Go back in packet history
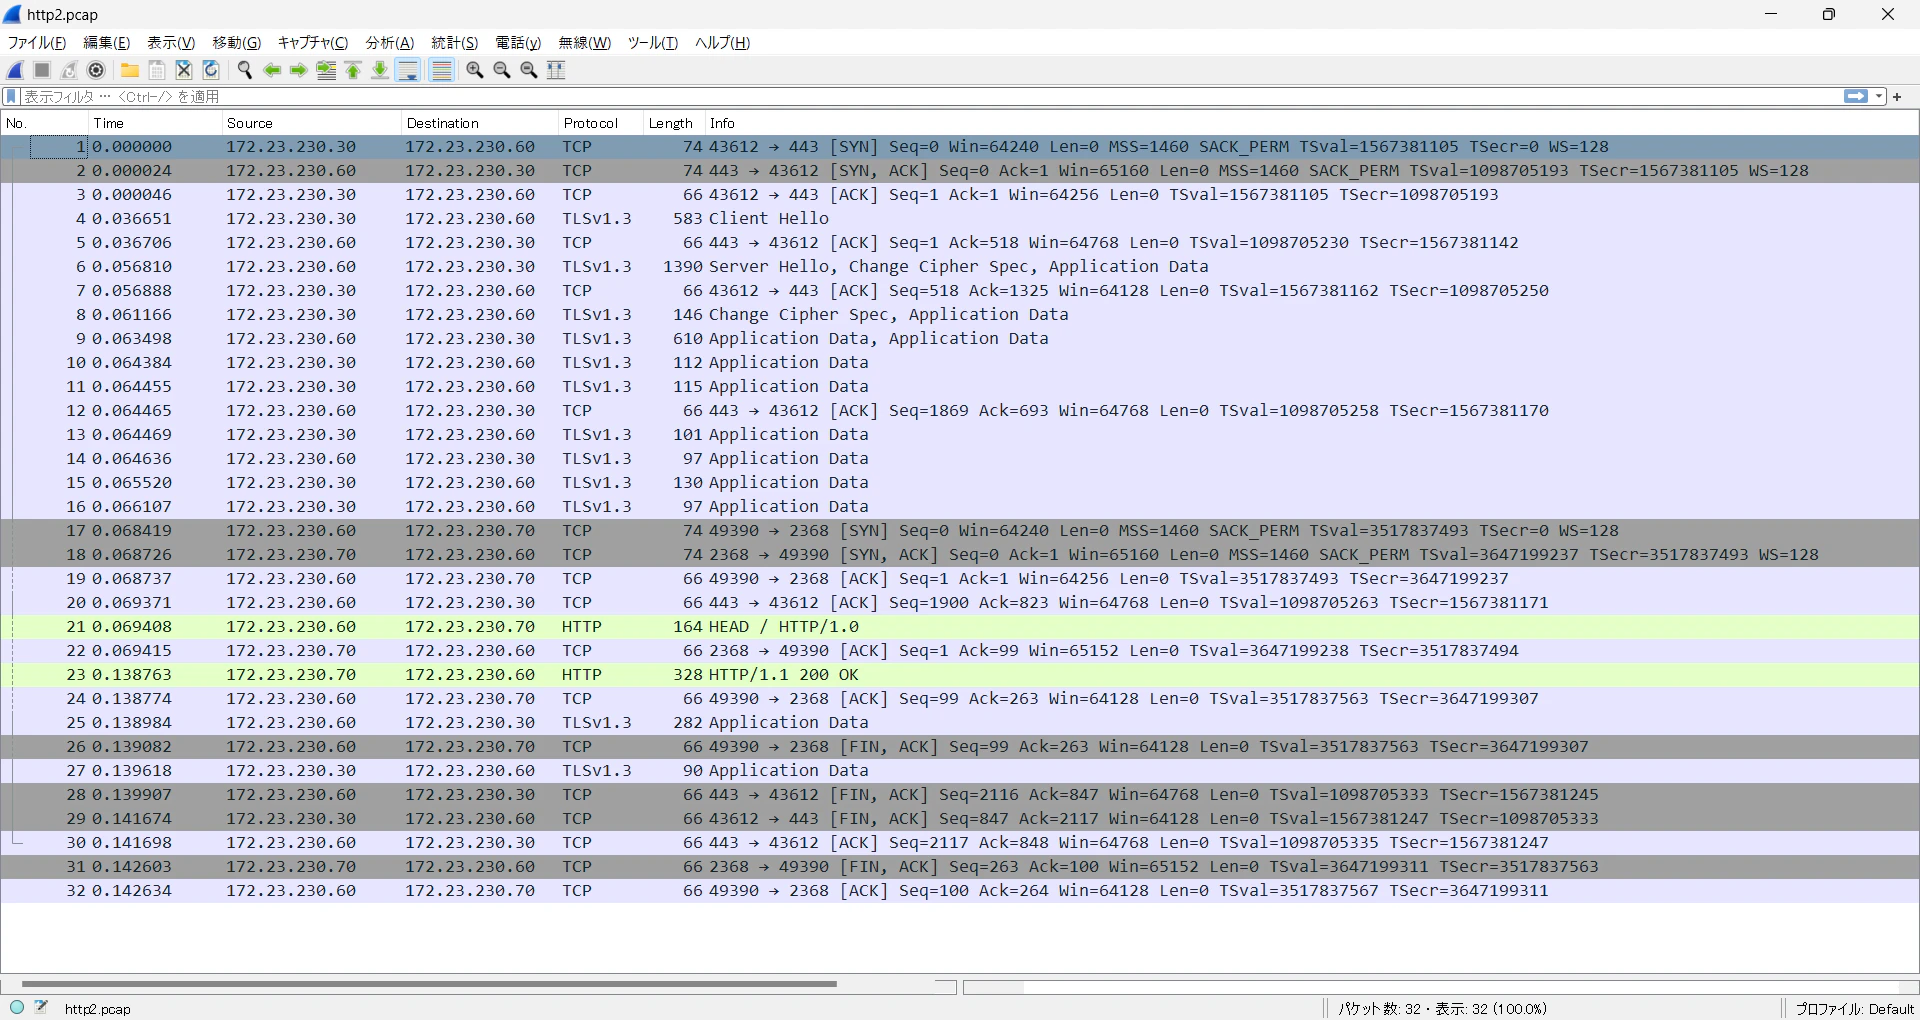 (x=271, y=70)
